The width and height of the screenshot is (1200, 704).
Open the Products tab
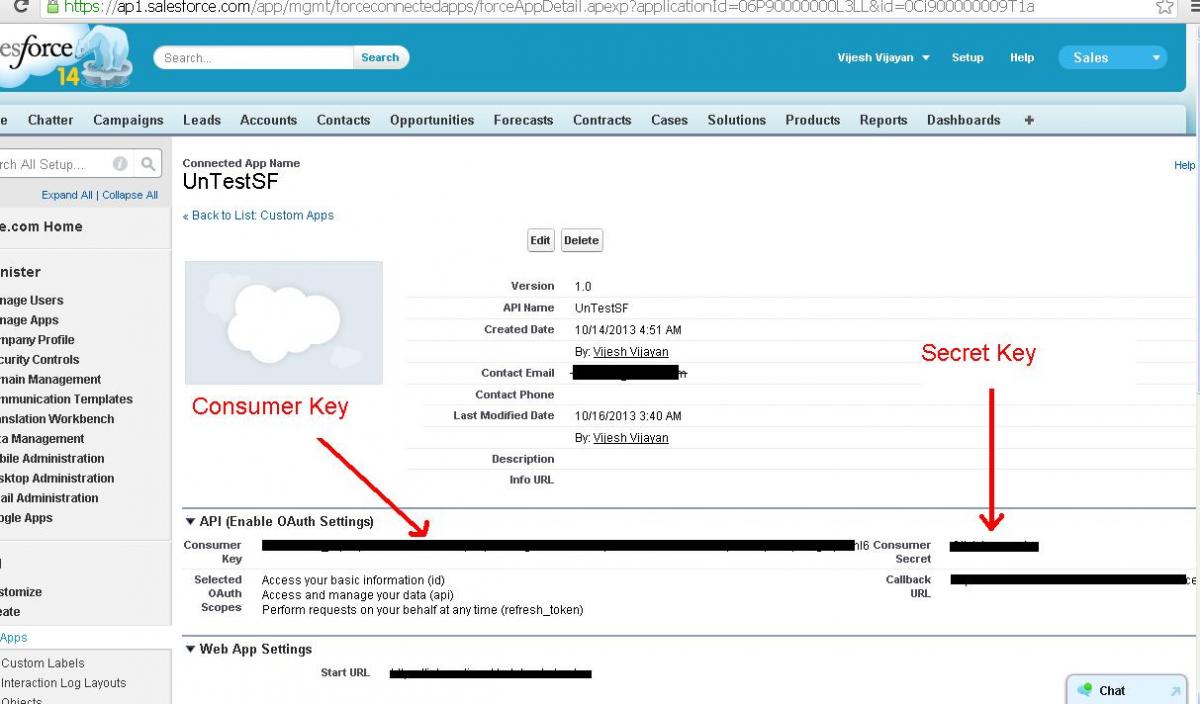point(812,120)
